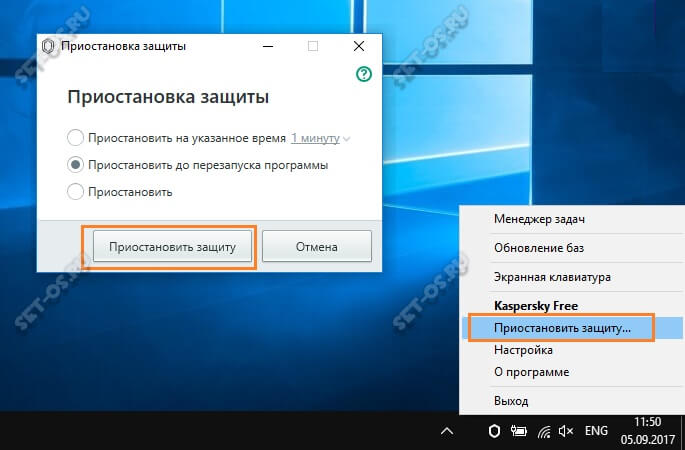The image size is (685, 450).
Task: Open 'Настройка' from the tray menu
Action: [523, 350]
